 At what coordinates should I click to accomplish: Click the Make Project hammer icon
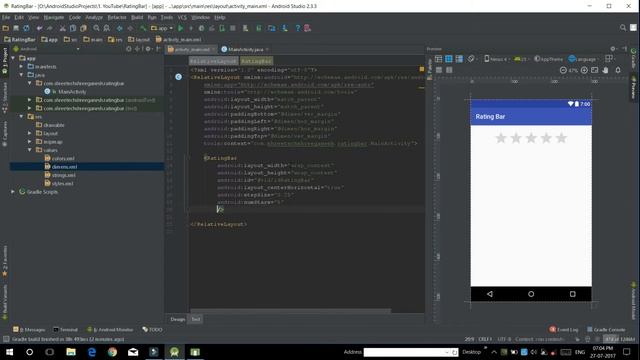(143, 28)
